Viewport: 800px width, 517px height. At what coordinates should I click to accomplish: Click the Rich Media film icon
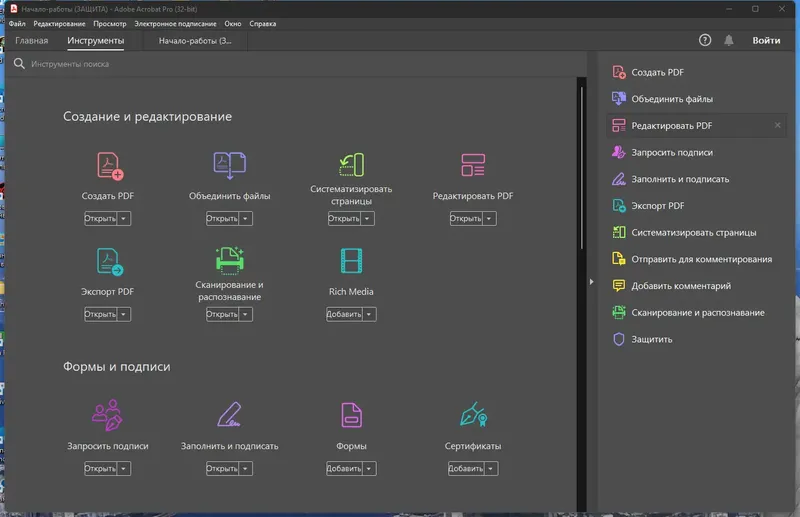(x=352, y=261)
